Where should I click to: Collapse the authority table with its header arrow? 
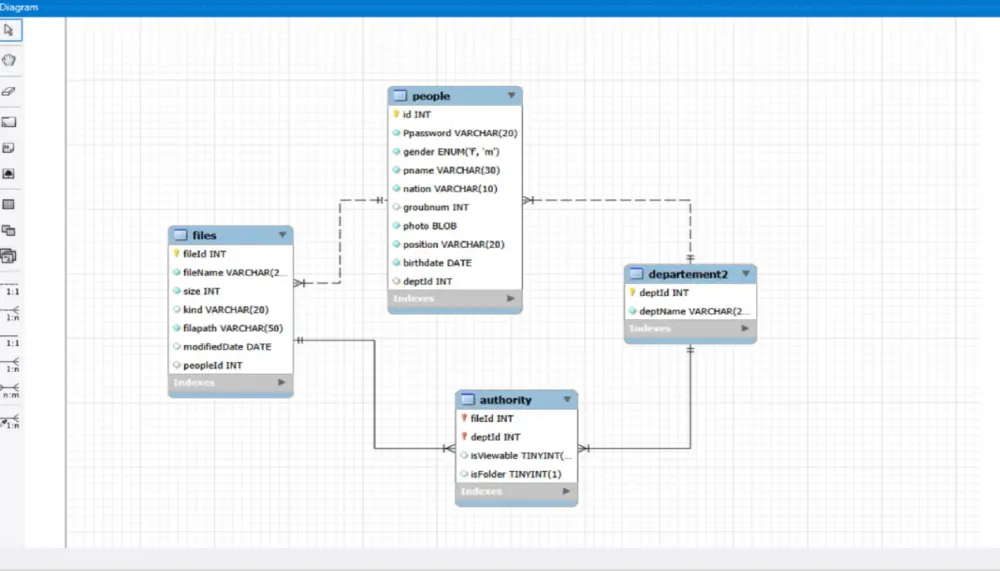(x=567, y=400)
